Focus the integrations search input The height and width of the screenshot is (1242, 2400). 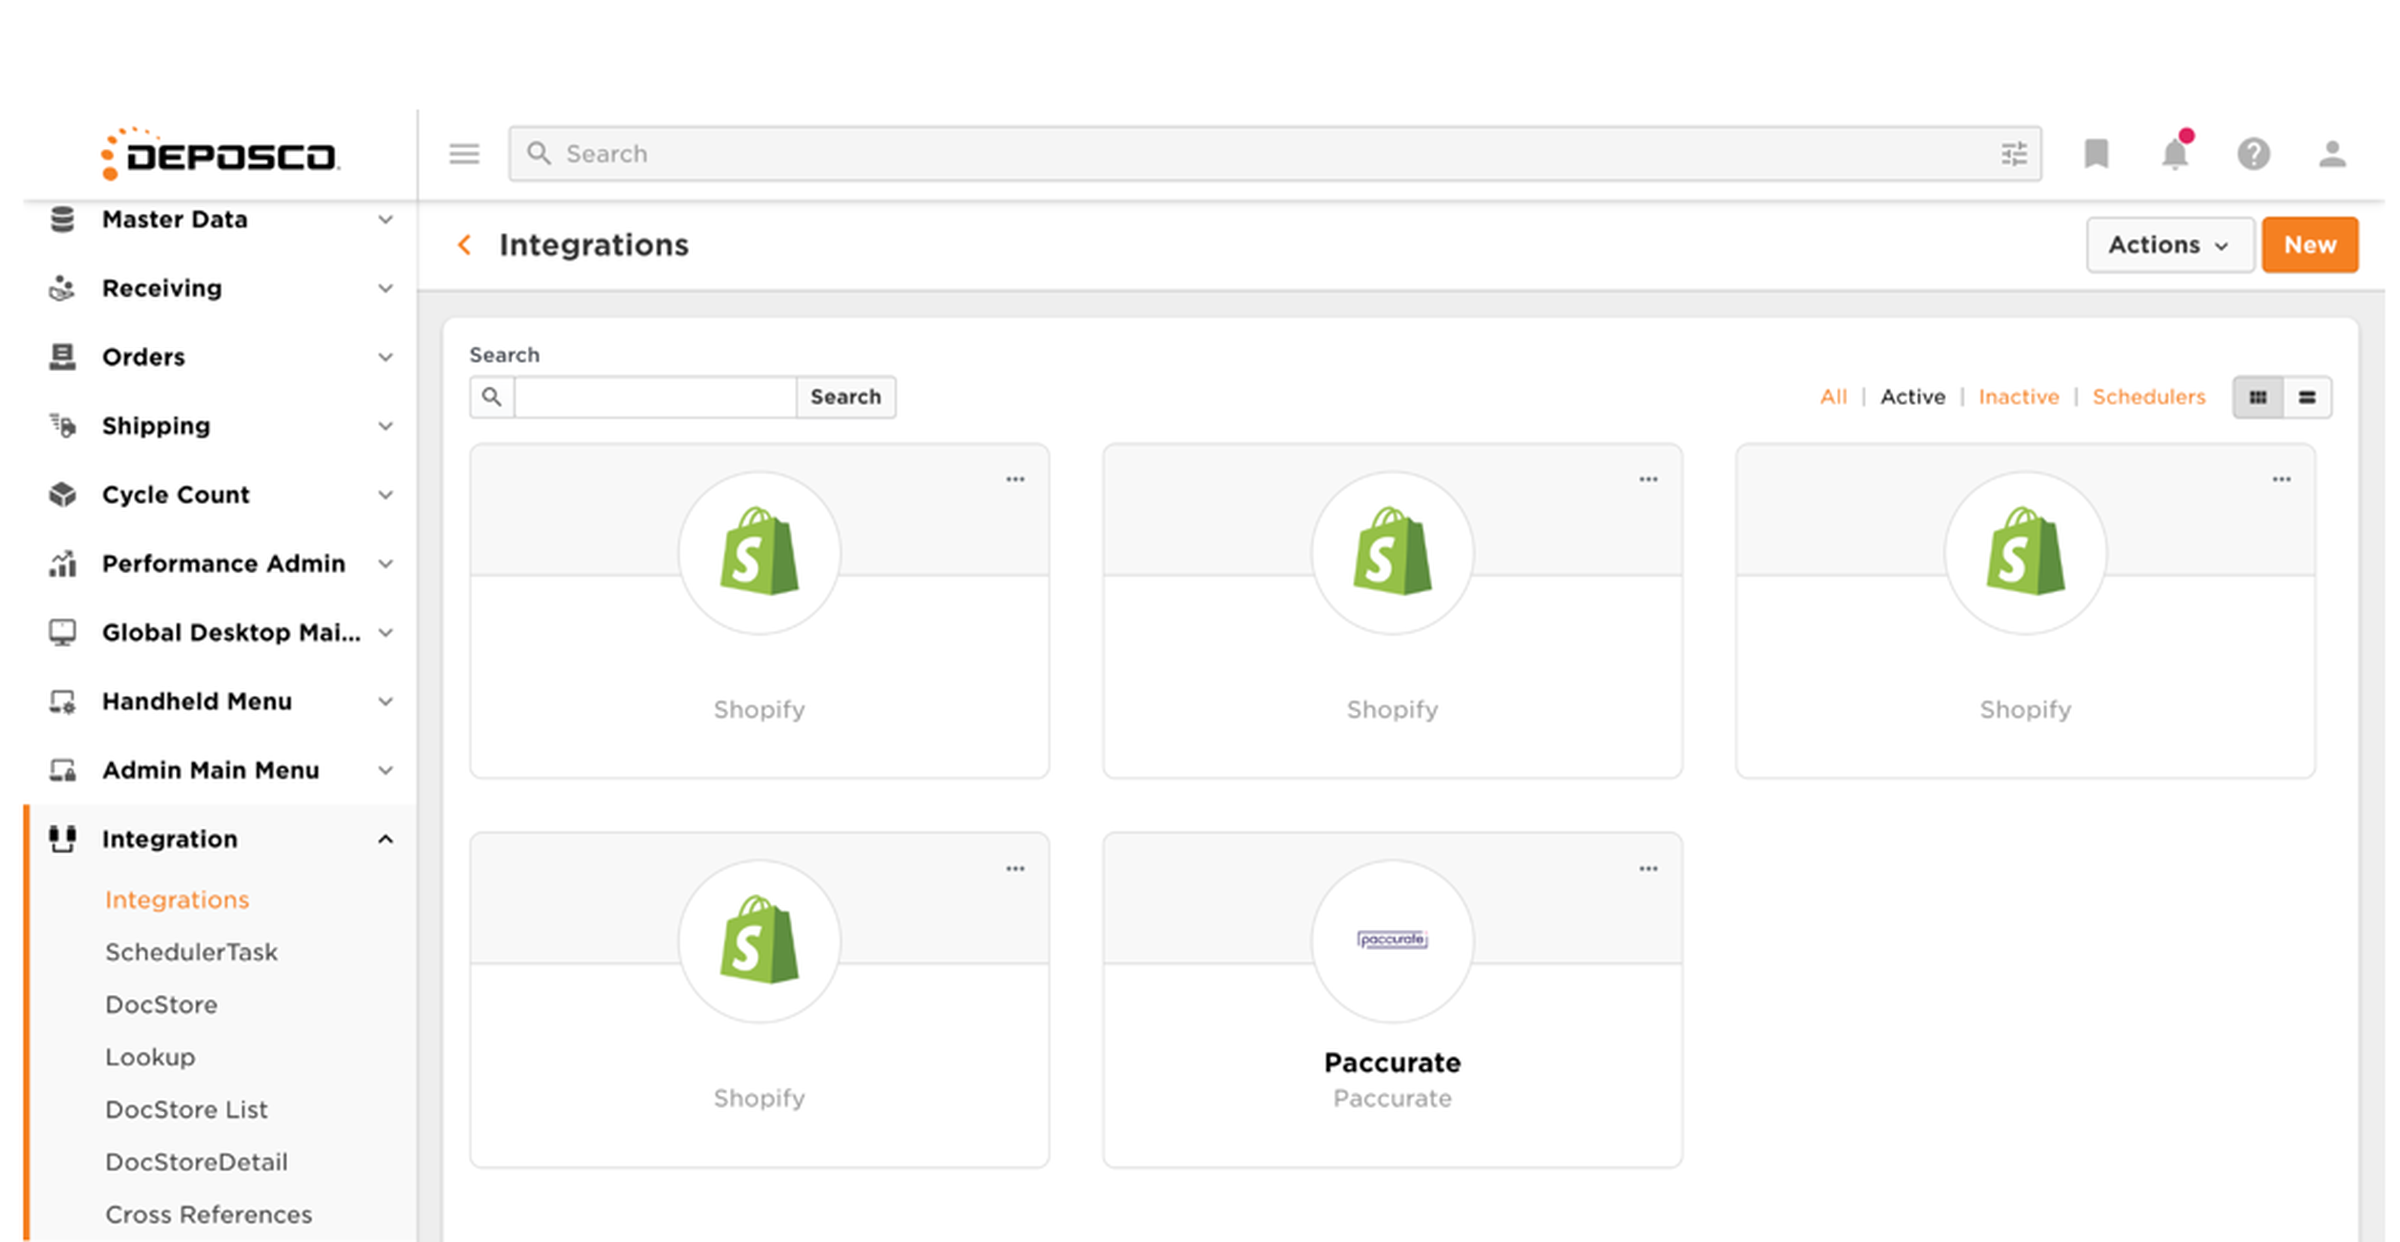click(655, 397)
